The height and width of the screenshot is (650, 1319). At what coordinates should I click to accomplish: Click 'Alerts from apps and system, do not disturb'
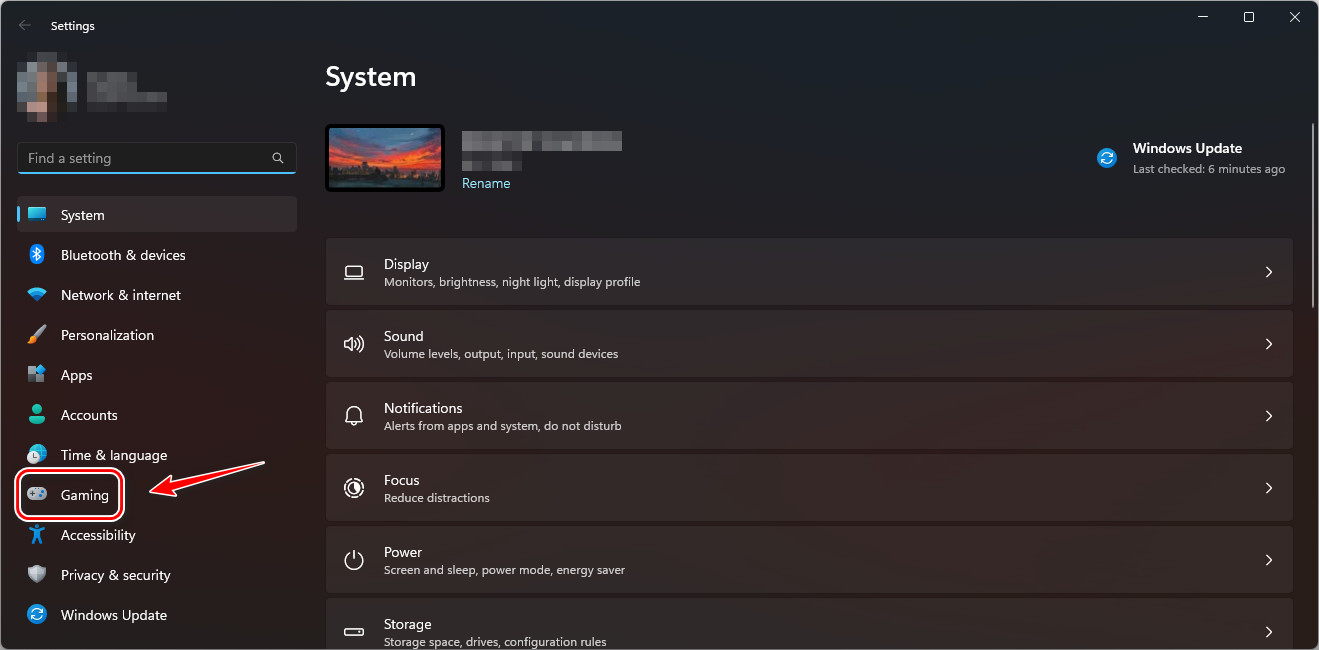(503, 426)
